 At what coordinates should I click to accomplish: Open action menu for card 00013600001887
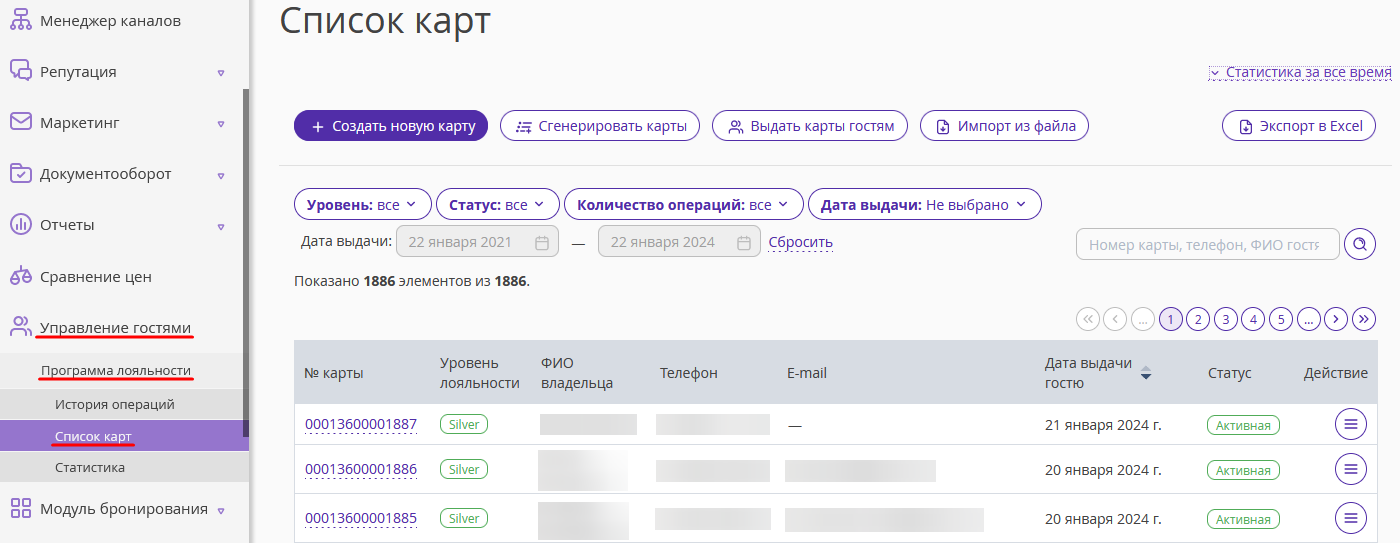coord(1351,425)
